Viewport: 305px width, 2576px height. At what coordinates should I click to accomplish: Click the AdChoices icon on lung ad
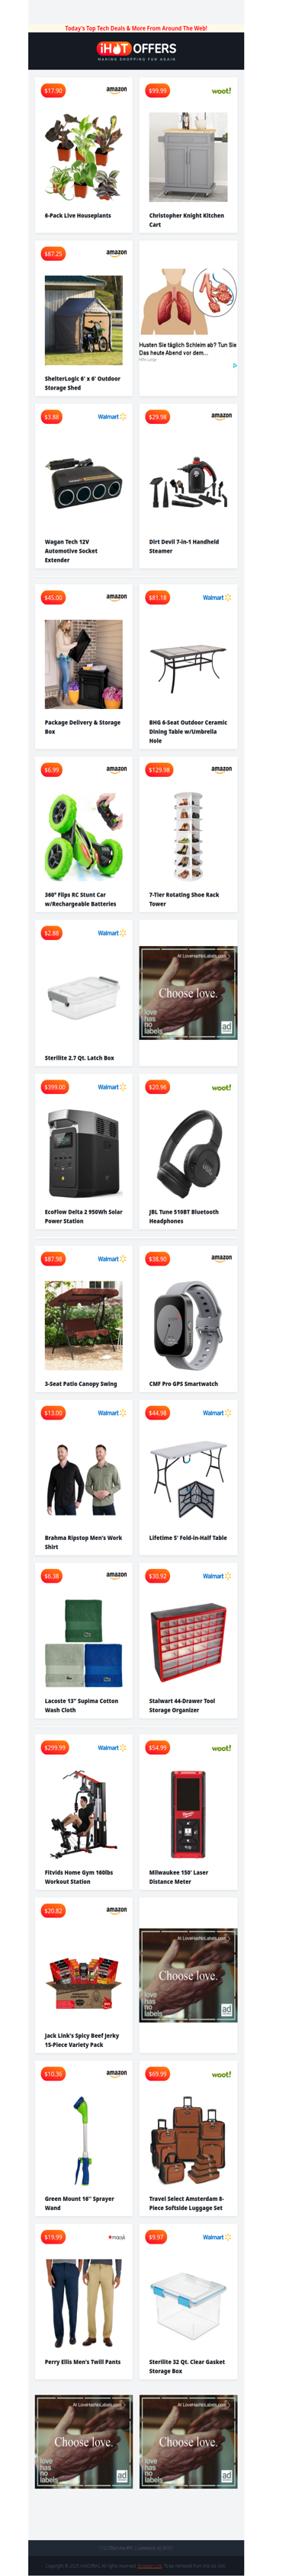(235, 365)
